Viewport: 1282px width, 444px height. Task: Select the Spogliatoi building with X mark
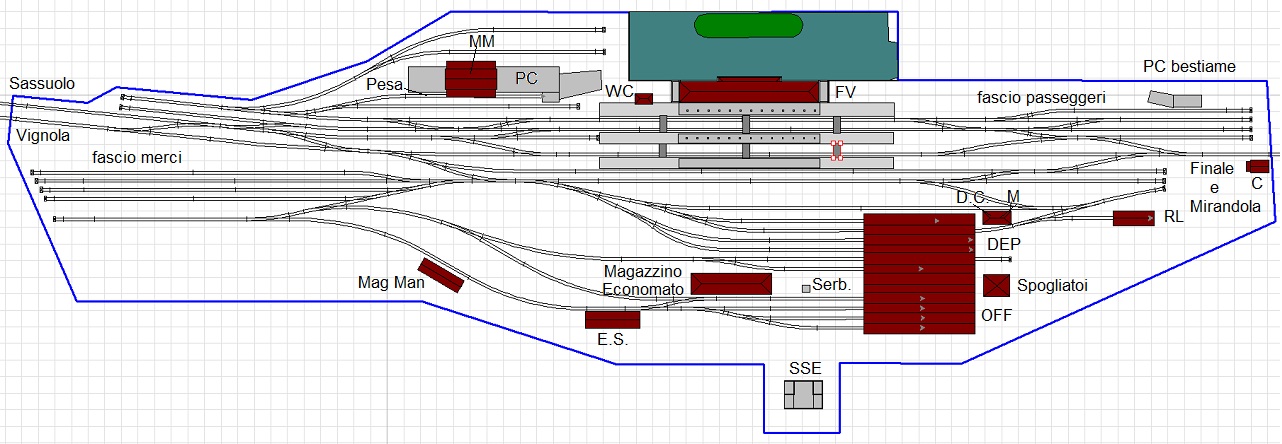[x=995, y=285]
